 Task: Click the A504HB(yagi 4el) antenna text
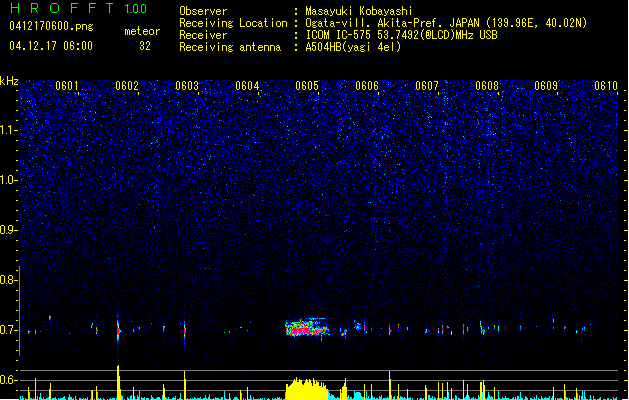click(353, 47)
